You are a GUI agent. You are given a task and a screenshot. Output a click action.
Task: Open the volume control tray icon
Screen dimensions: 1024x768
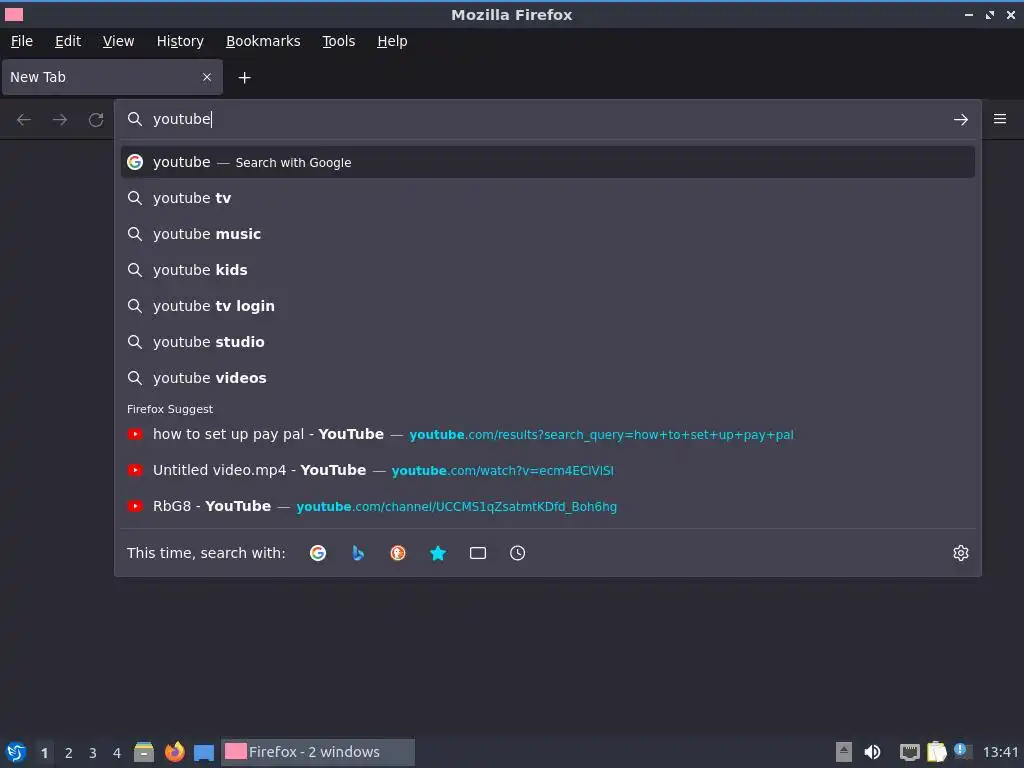(x=872, y=752)
